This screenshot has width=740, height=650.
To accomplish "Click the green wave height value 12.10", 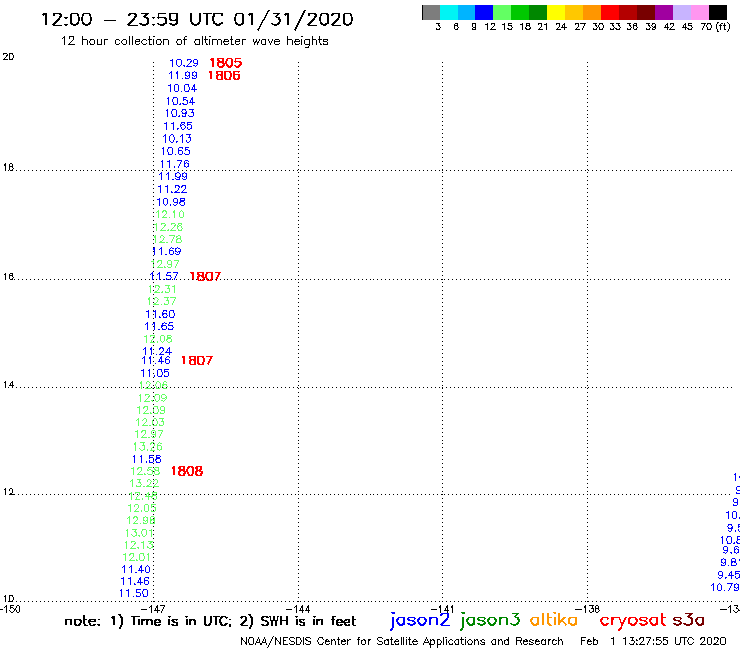I will click(x=170, y=214).
